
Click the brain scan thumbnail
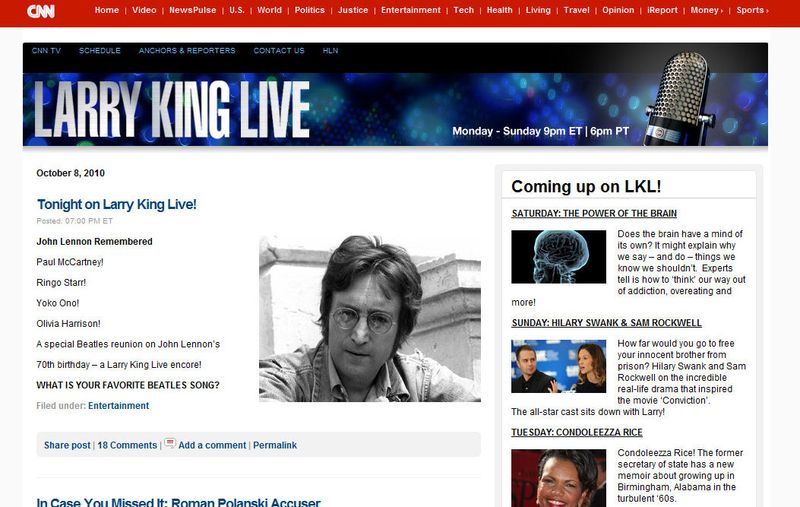coord(559,257)
